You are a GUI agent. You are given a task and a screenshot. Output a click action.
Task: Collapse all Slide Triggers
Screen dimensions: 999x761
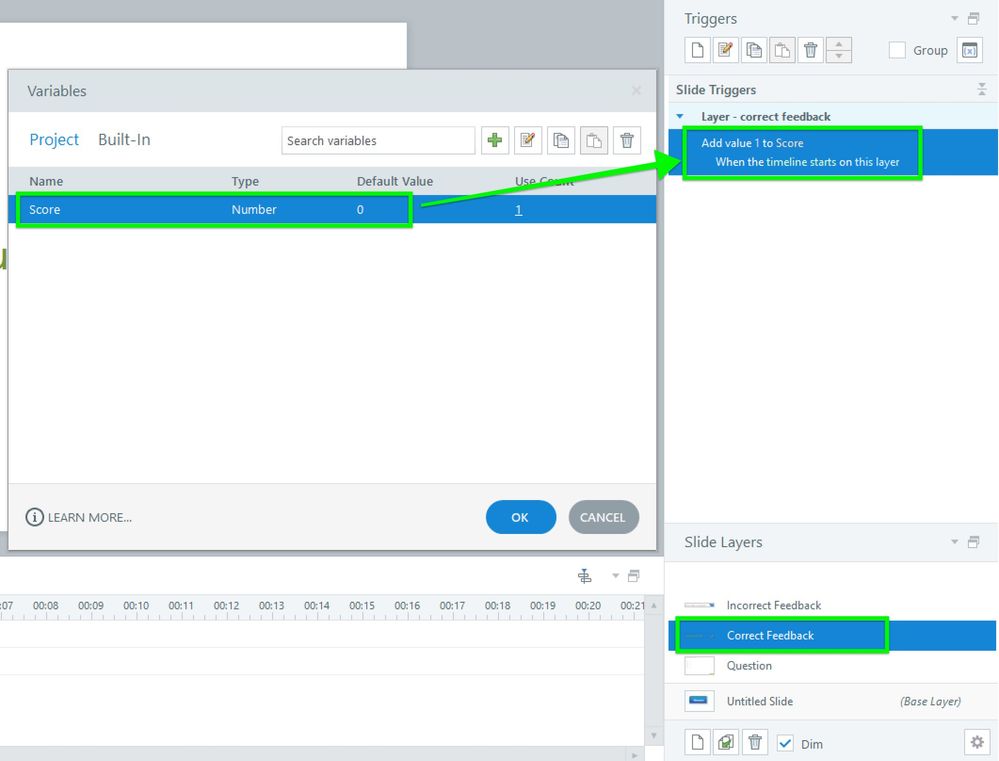(x=982, y=90)
